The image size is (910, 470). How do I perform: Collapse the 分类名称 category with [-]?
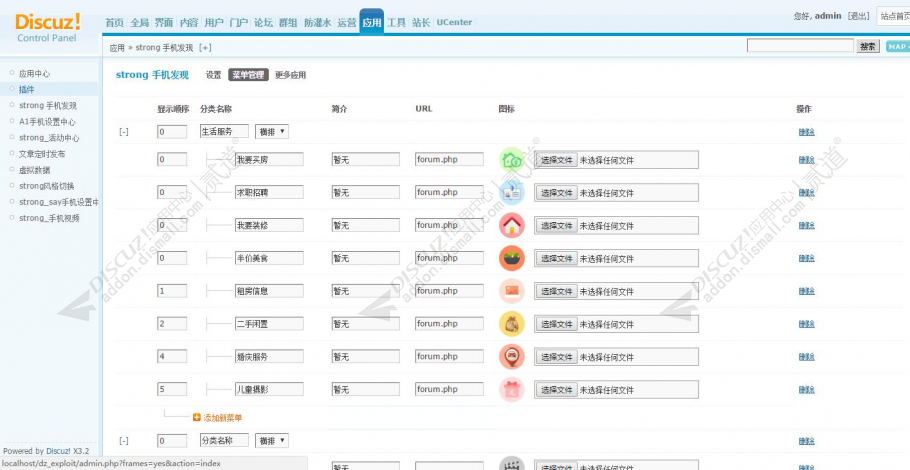[x=124, y=440]
